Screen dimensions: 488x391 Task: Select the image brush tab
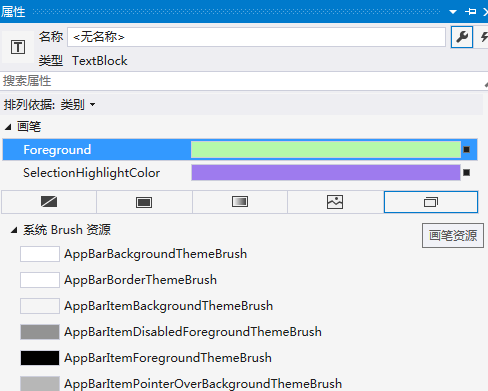click(x=335, y=202)
